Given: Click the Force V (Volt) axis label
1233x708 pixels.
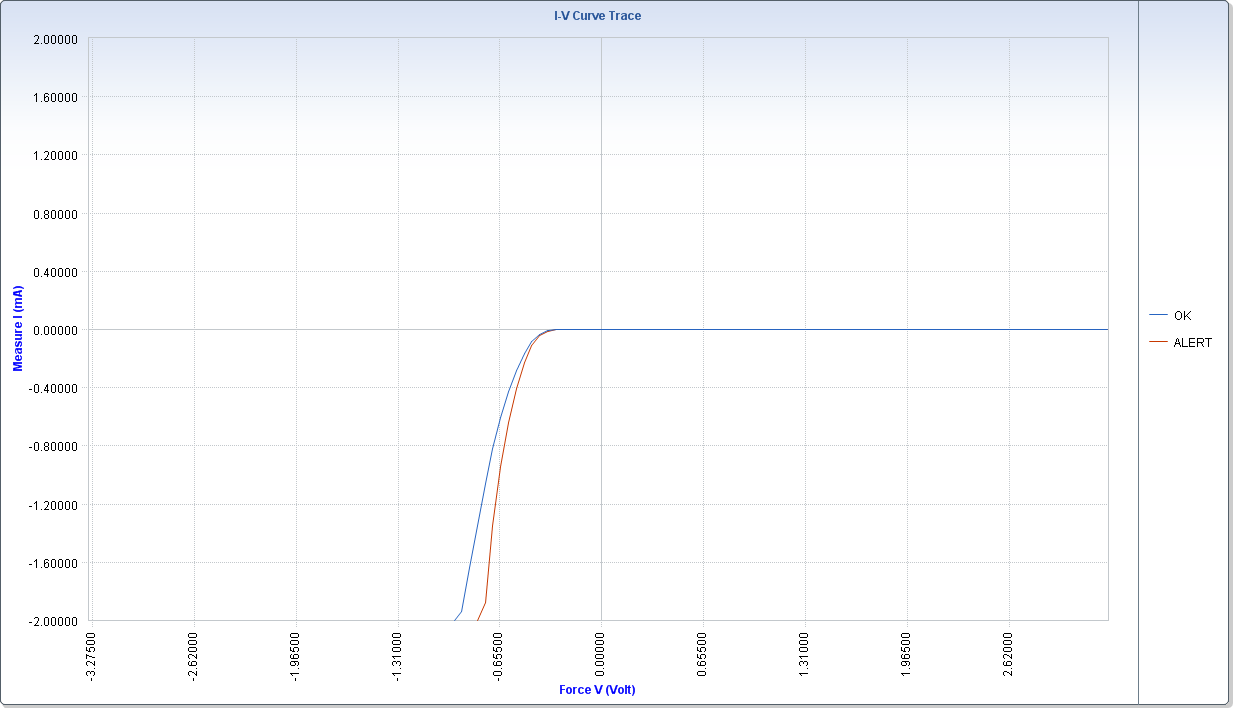Looking at the screenshot, I should [597, 690].
